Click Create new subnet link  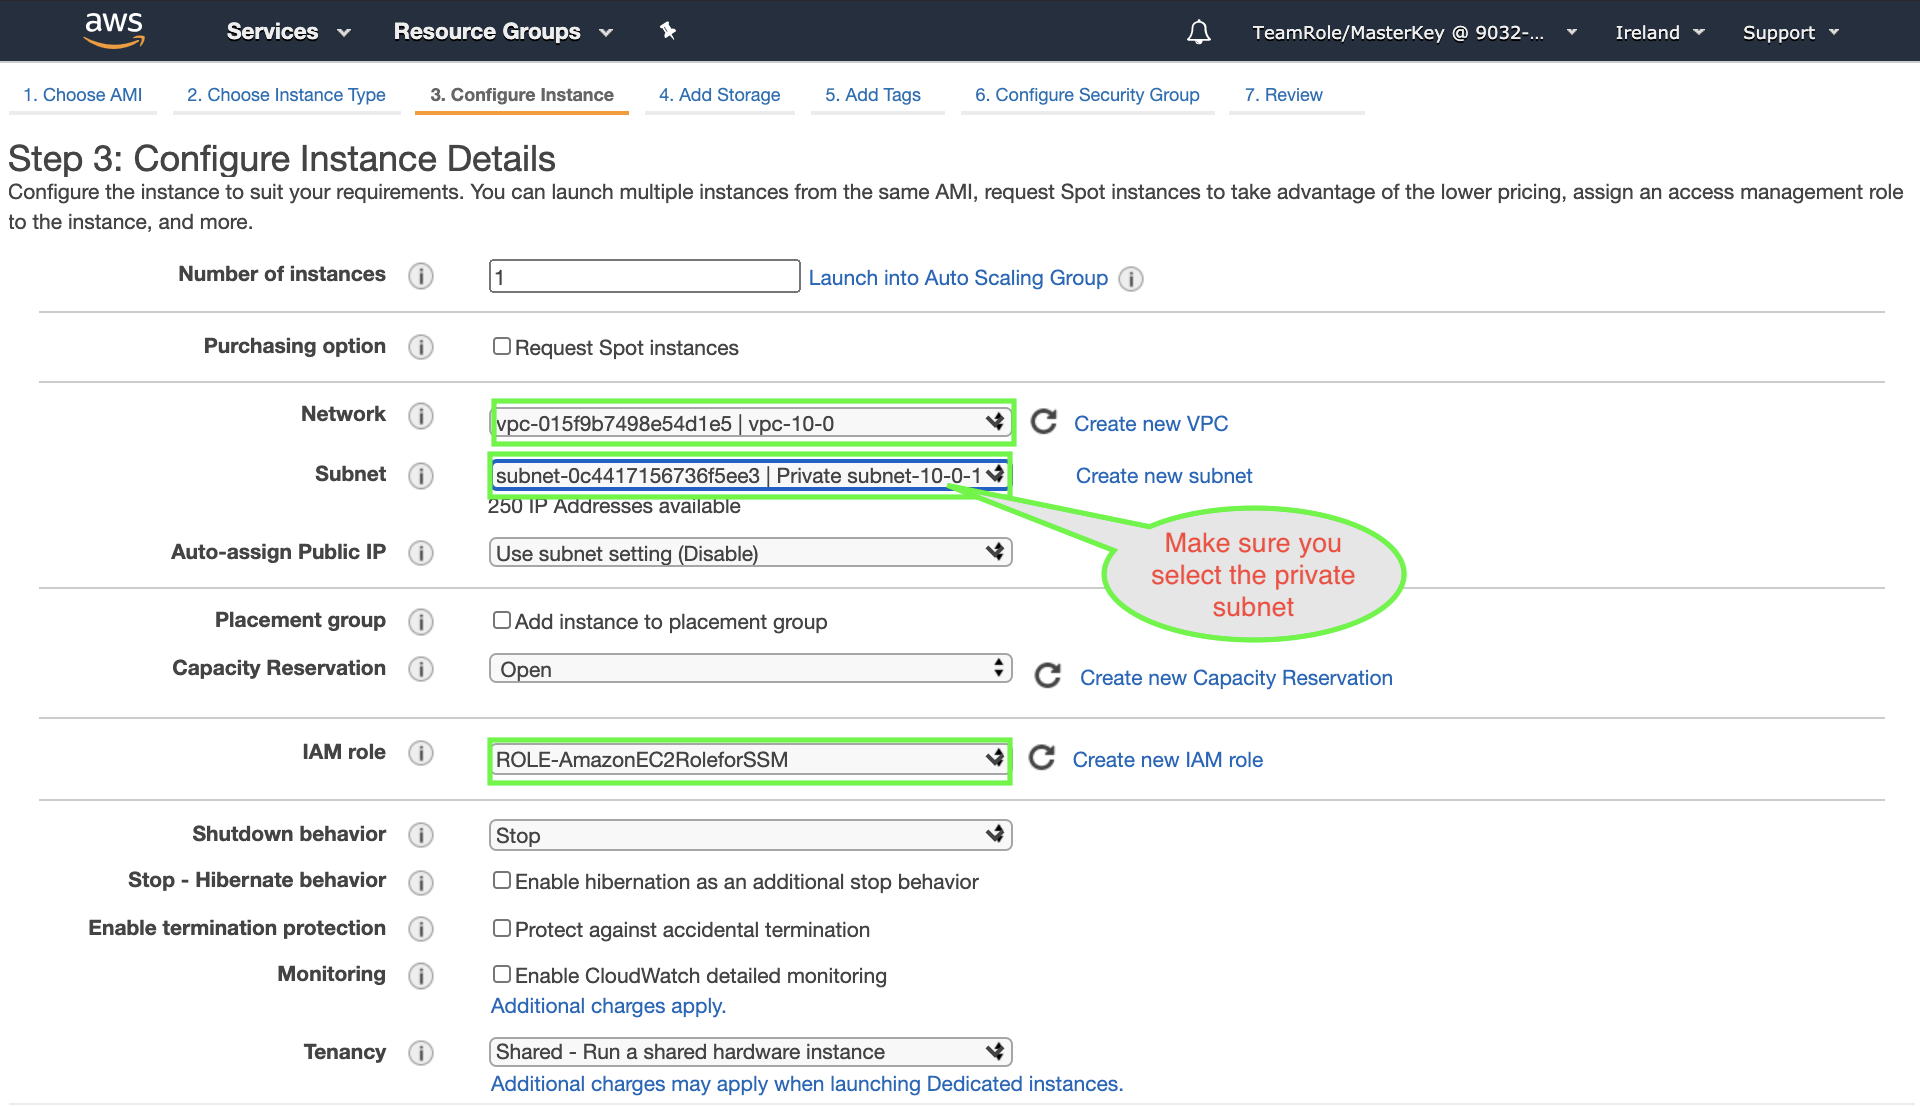pos(1164,476)
